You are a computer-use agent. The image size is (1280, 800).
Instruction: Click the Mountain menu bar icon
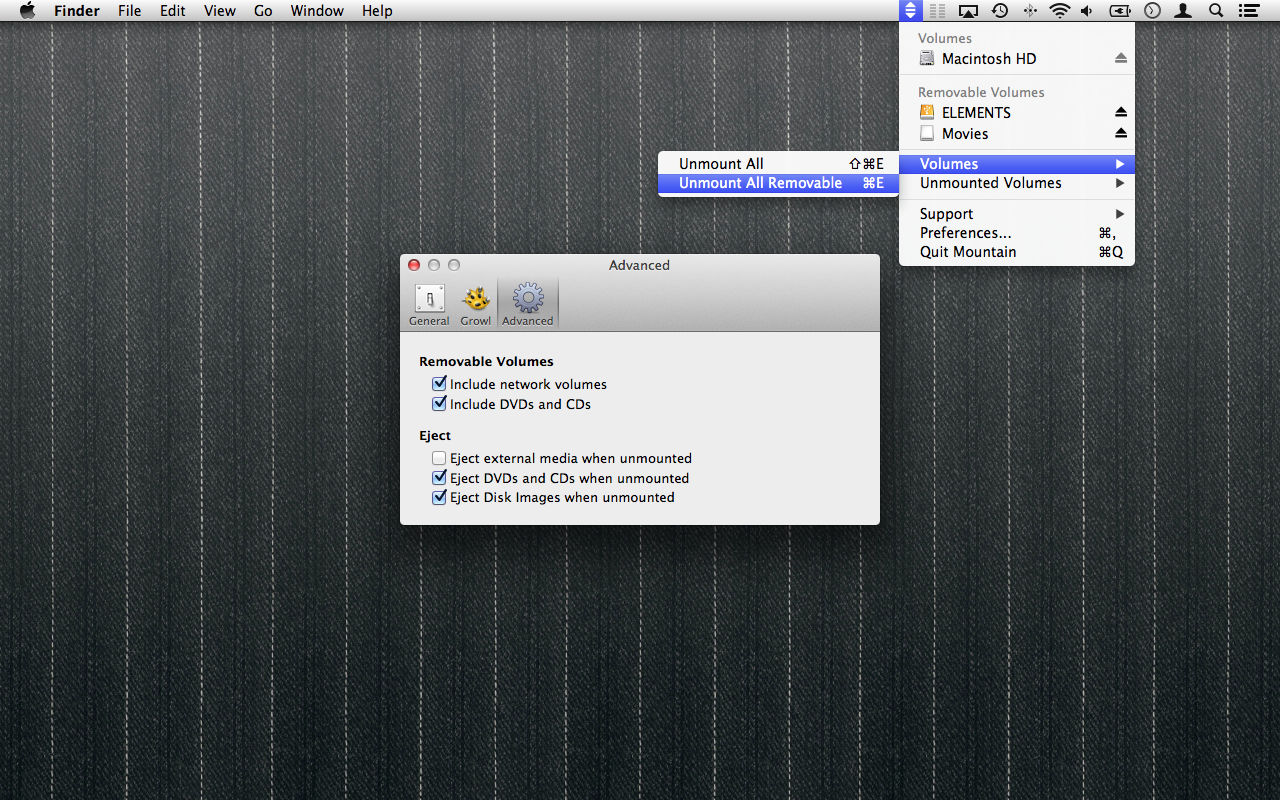909,11
